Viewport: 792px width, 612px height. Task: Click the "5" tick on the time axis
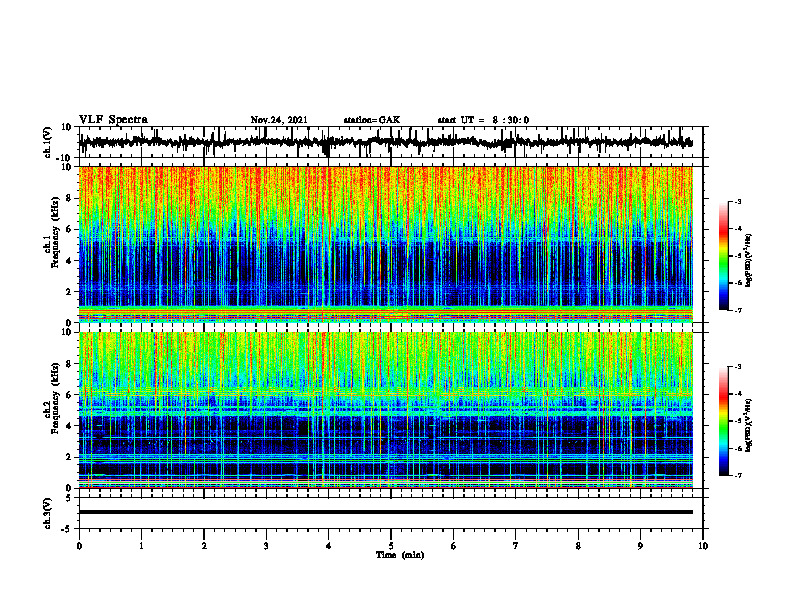(391, 546)
